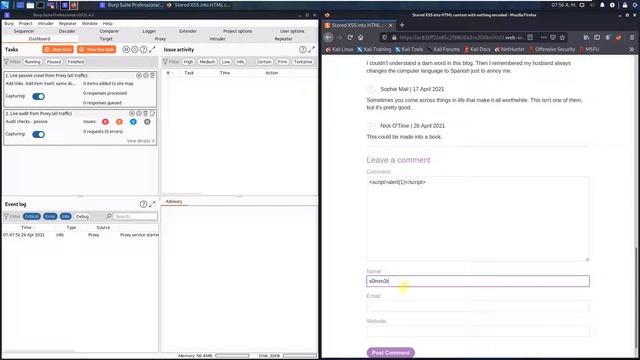Open the page actions three-dot menu

(543, 37)
